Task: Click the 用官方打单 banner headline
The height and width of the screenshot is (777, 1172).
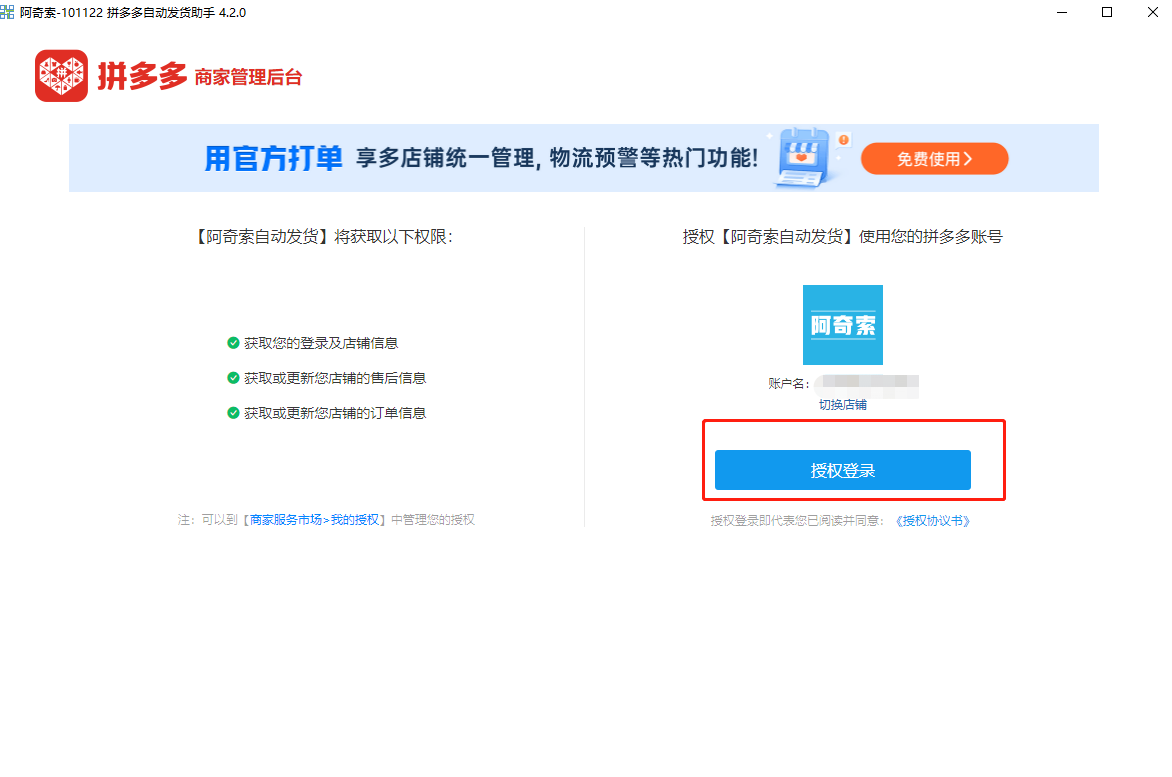Action: tap(274, 158)
